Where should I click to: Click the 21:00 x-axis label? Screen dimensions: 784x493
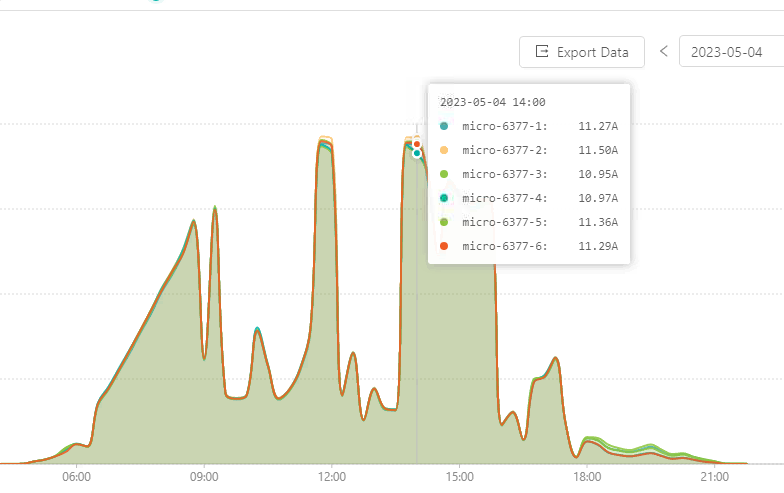pos(714,478)
